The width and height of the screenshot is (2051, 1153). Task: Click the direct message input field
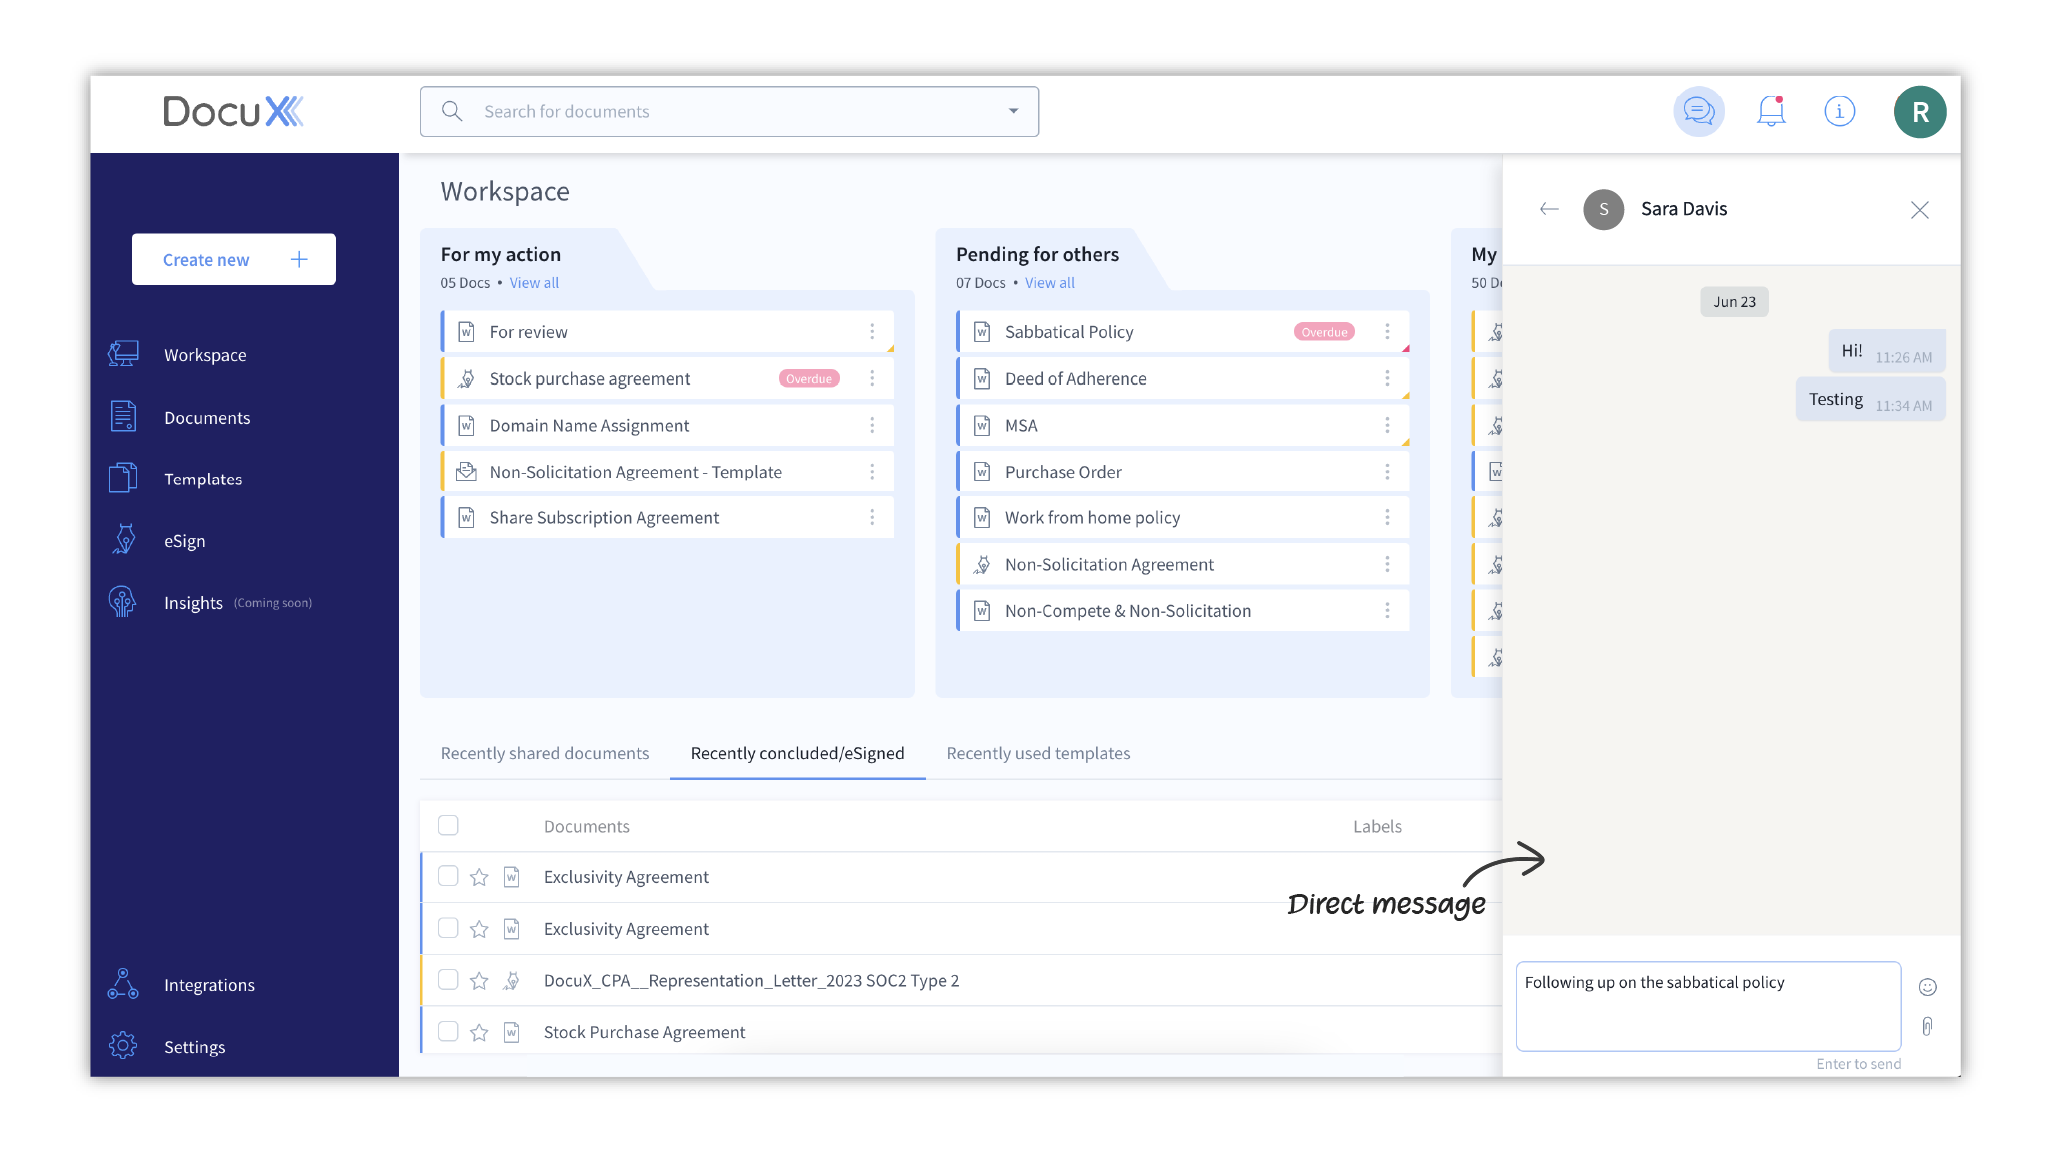(x=1704, y=1005)
